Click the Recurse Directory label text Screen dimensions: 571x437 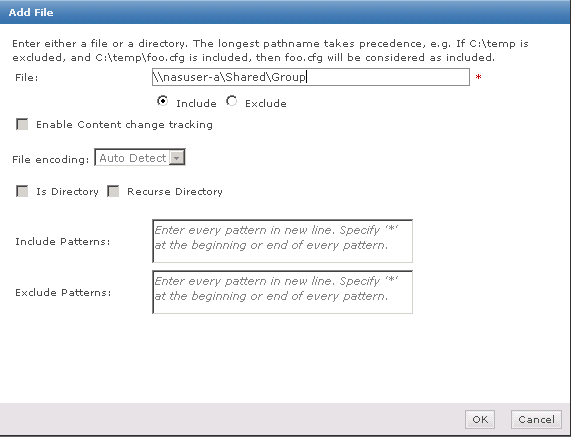click(175, 192)
